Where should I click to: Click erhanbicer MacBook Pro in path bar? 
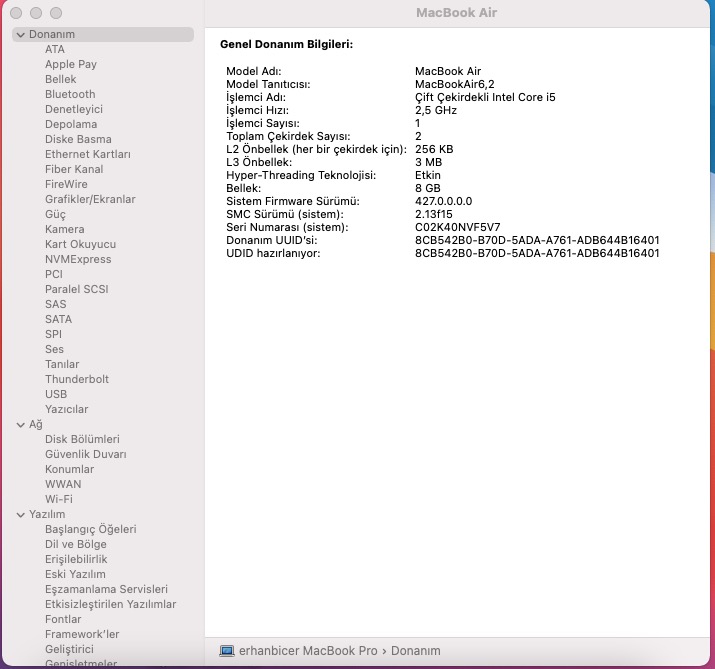coord(310,651)
